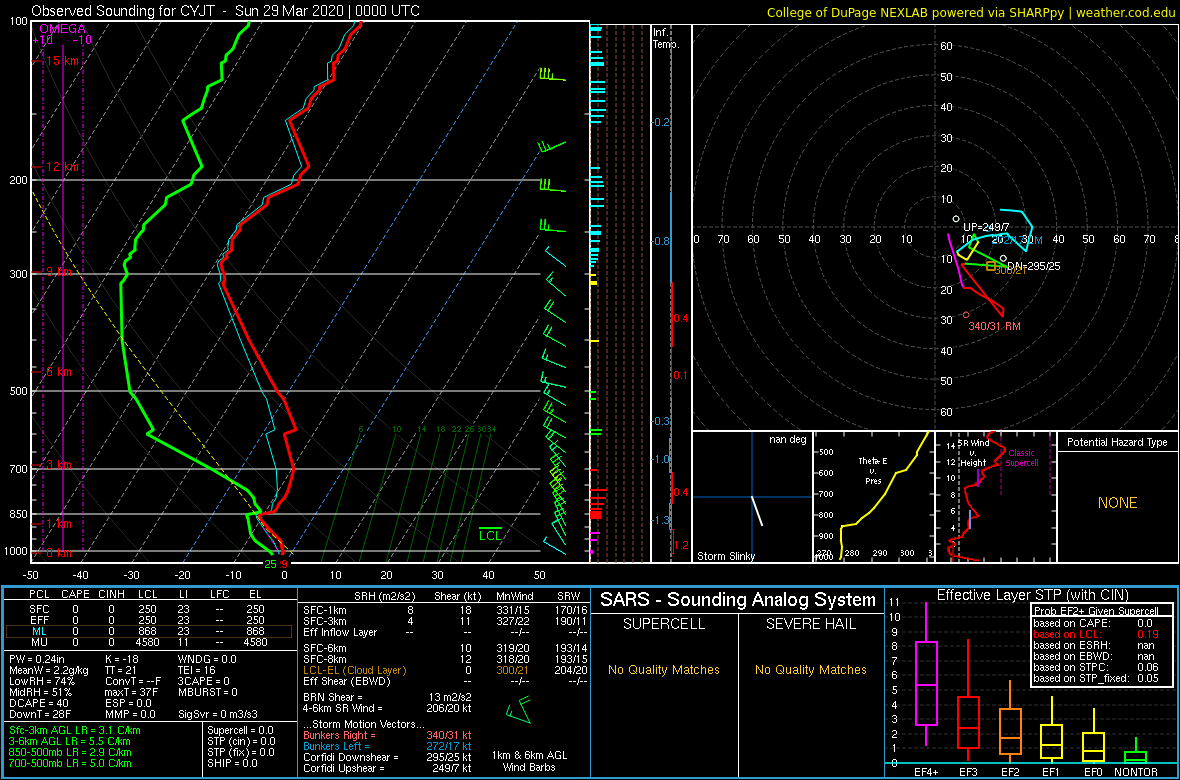Click the STP (cin) = 0.0 value
1180x780 pixels.
pos(240,742)
